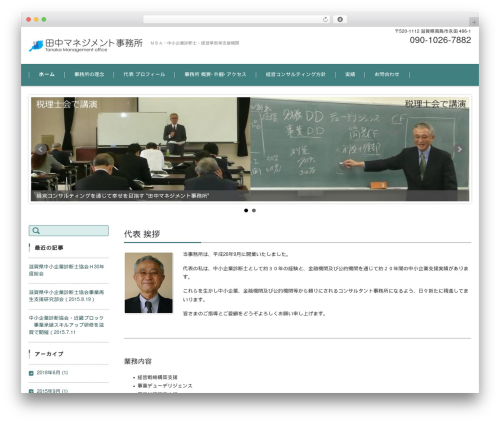Show next slide with right arrow
The image size is (500, 423).
click(459, 149)
